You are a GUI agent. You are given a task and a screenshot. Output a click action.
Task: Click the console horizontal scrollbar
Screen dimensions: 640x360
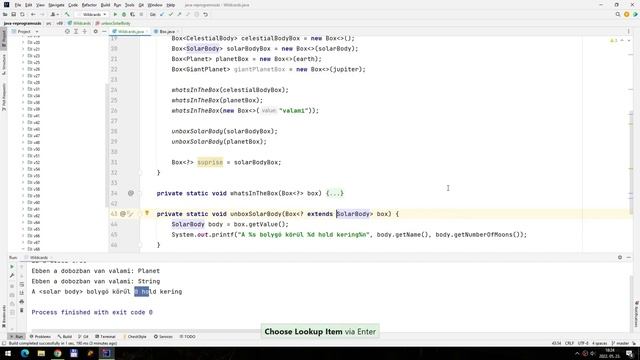point(147,331)
